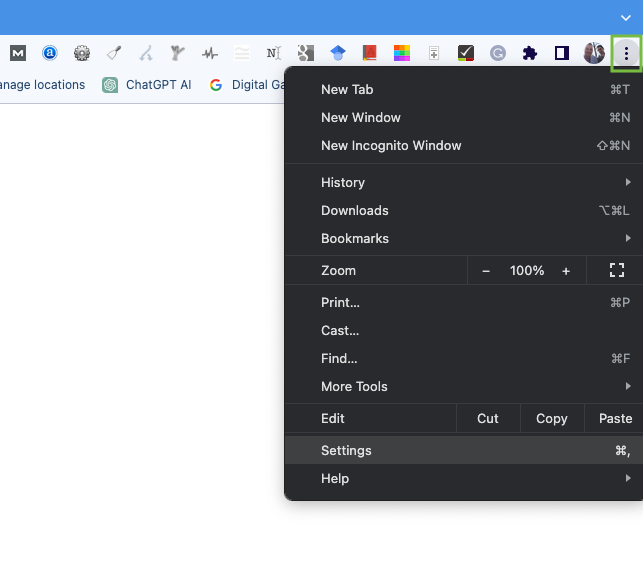Open the Extensions puzzle piece icon

tap(530, 53)
